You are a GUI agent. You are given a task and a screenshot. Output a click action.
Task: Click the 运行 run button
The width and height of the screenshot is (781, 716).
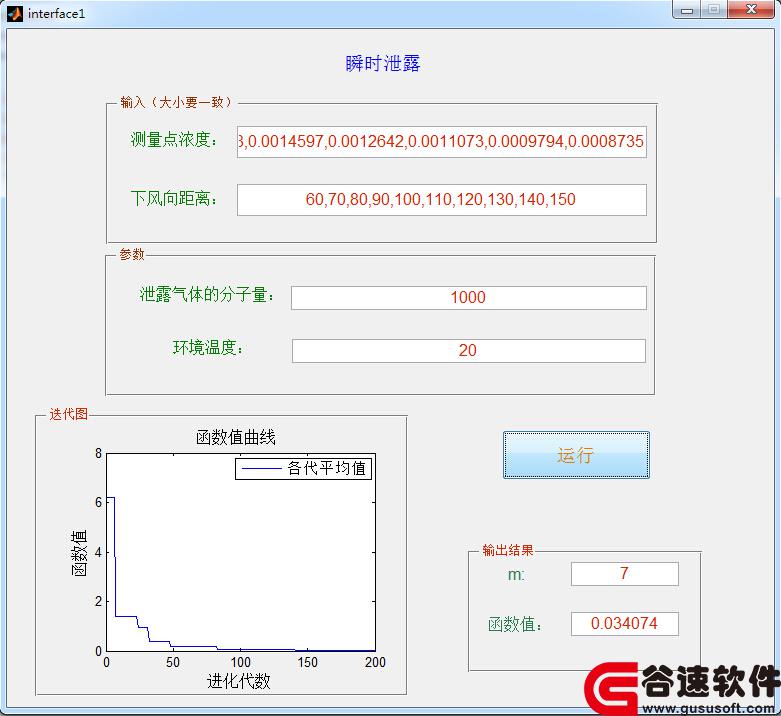[x=576, y=455]
